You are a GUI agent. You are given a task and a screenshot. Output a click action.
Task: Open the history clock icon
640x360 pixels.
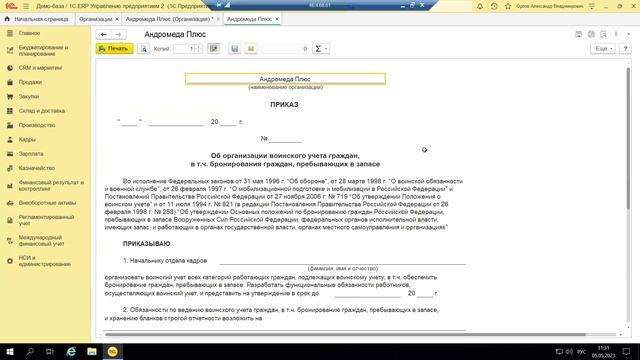point(494,6)
